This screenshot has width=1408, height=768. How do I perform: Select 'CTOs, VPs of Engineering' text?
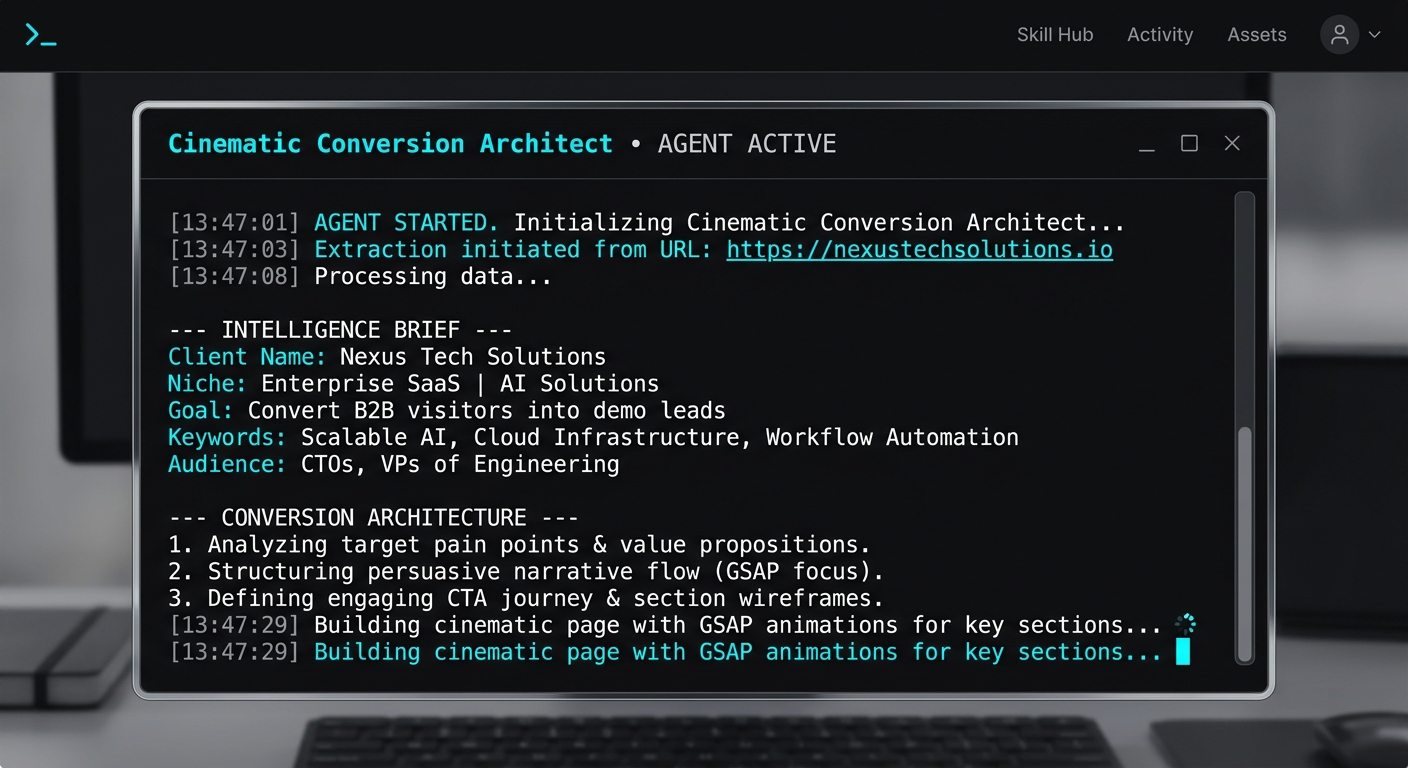pos(460,464)
